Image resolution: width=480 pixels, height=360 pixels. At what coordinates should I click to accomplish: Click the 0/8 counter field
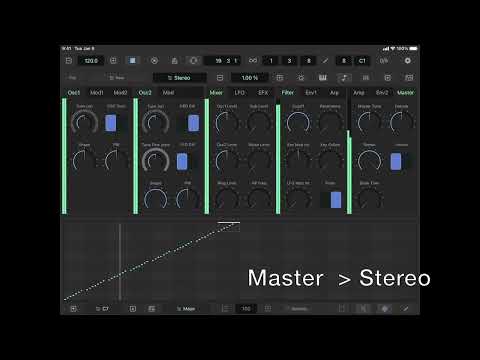384,61
